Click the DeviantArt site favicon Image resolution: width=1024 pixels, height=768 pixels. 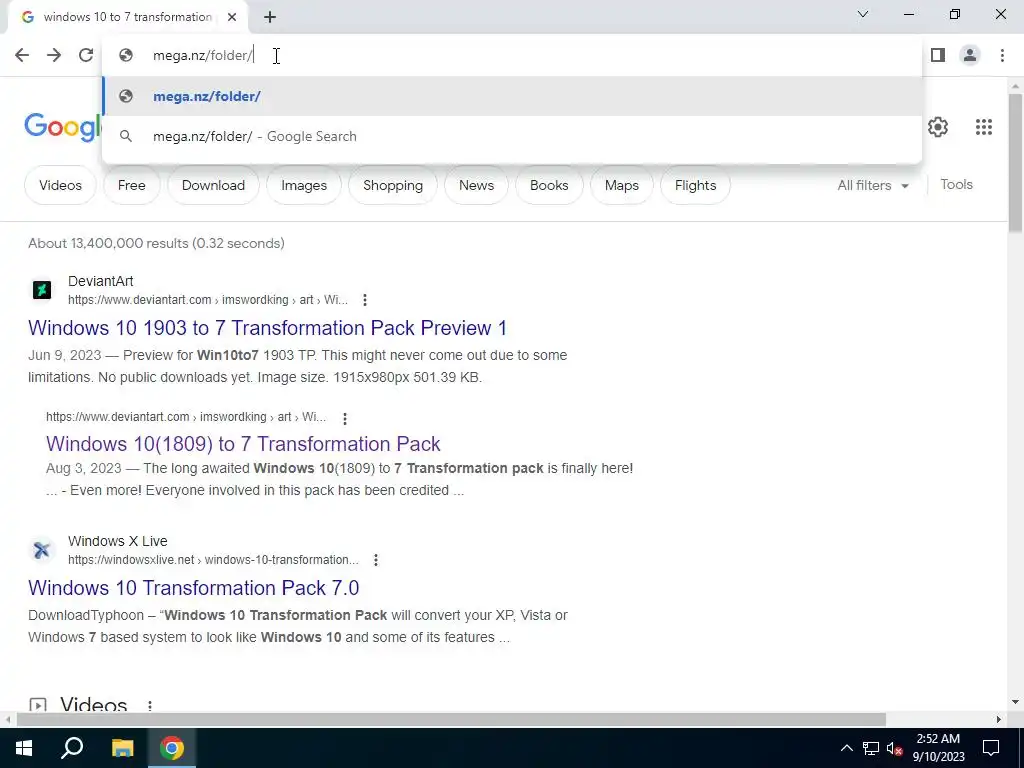tap(42, 289)
